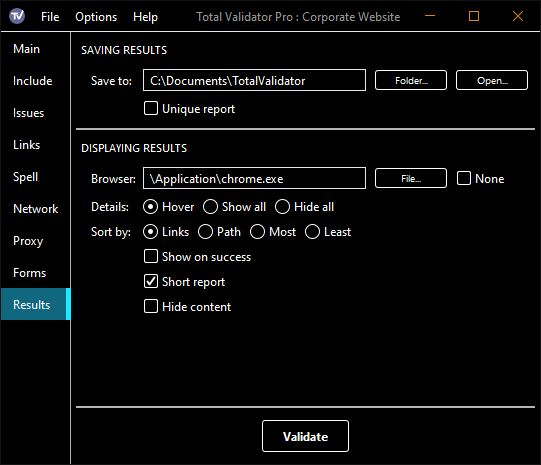
Task: Open the Help menu
Action: pos(145,17)
